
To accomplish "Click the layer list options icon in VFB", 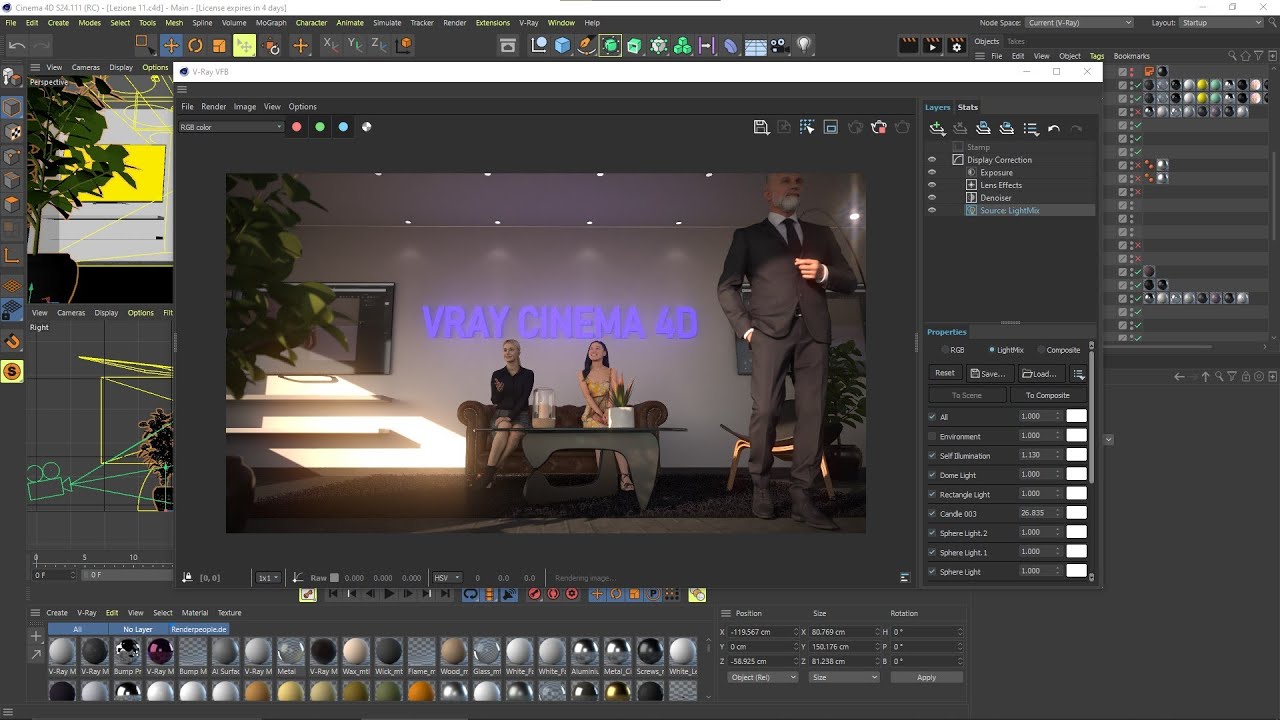I will click(x=1031, y=128).
